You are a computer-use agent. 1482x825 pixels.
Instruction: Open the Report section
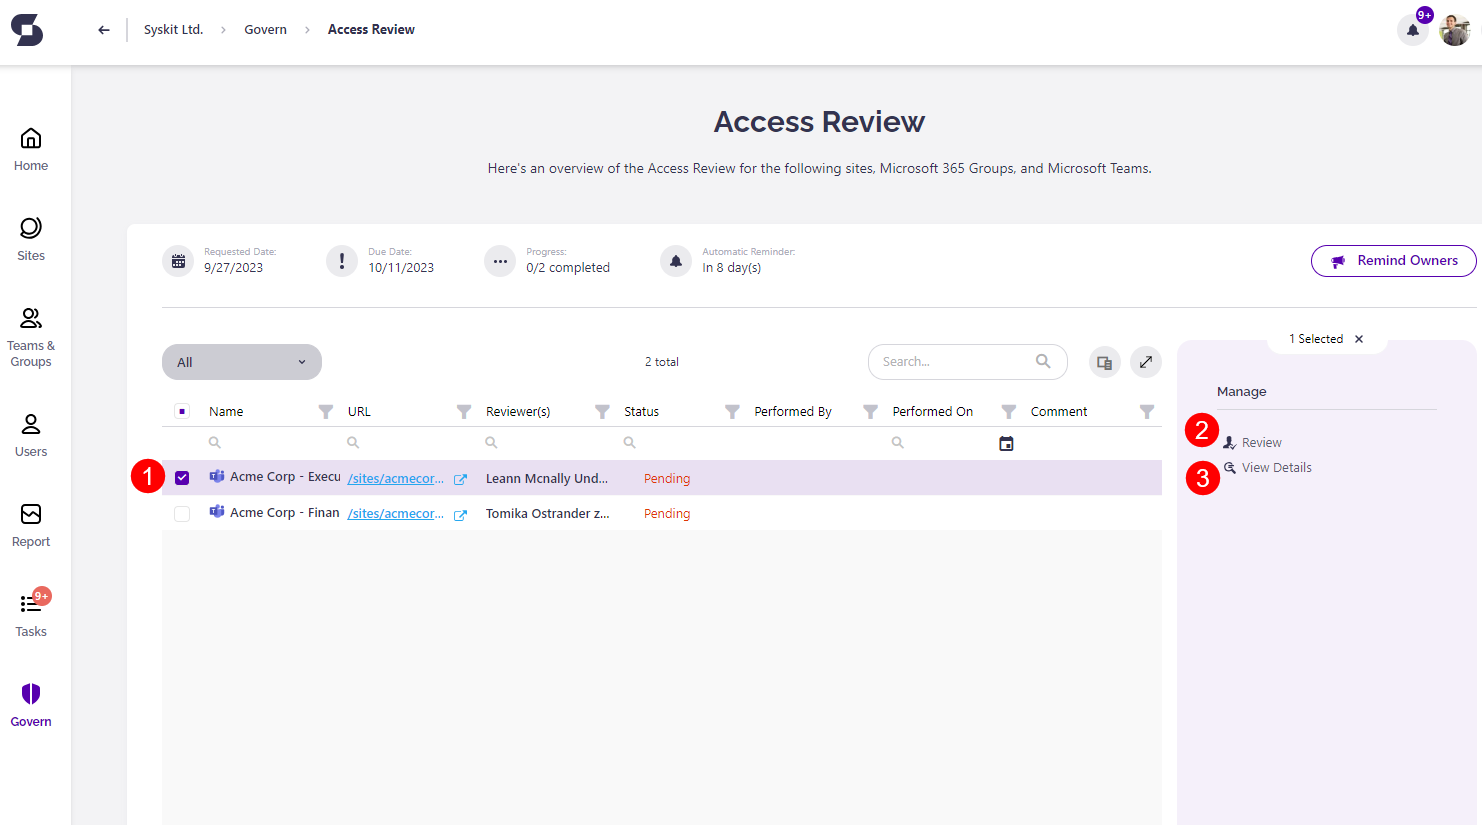tap(31, 524)
